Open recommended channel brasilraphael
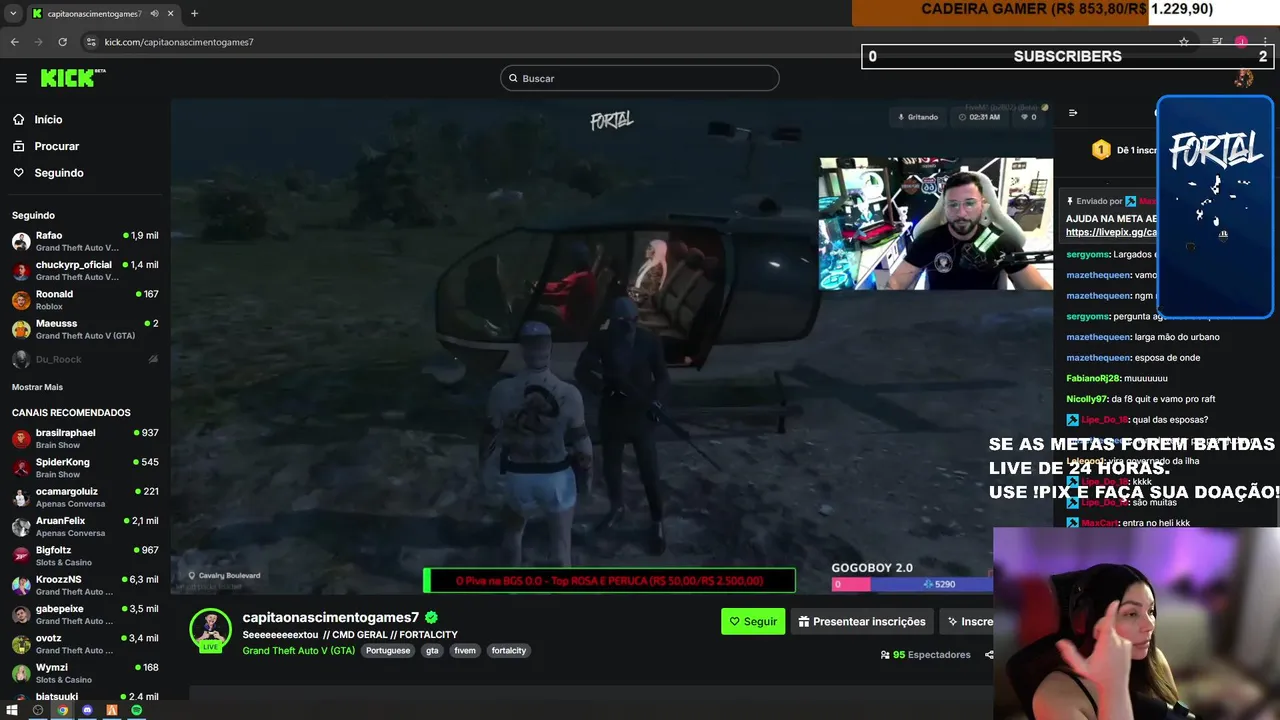Screen dimensions: 1280x720 pos(85,438)
